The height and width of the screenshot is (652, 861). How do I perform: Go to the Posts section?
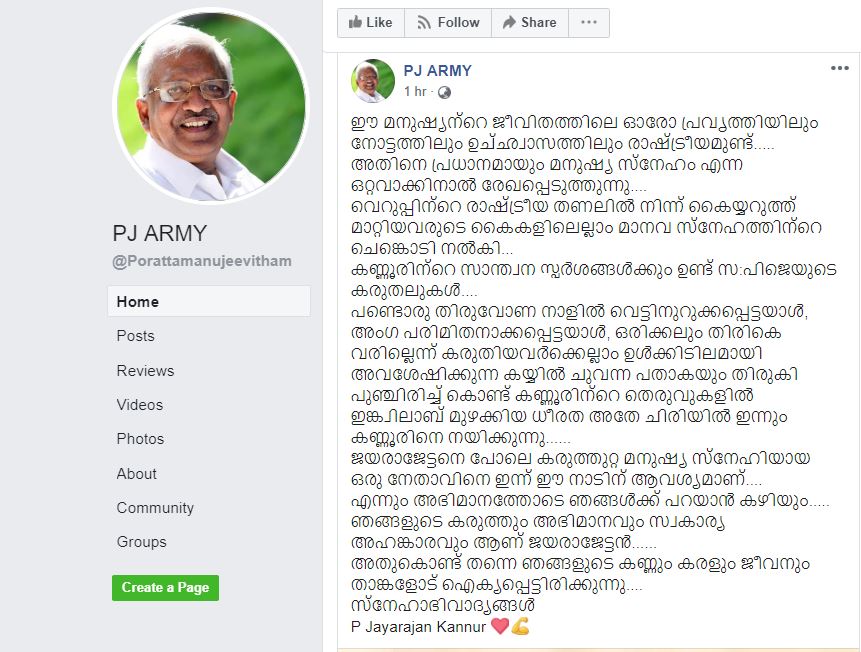click(x=136, y=336)
